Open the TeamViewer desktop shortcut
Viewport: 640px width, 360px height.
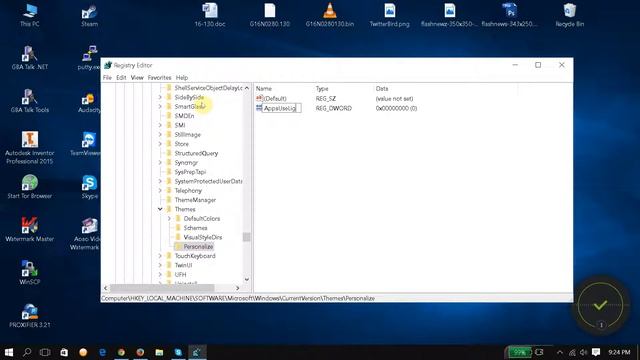86,144
